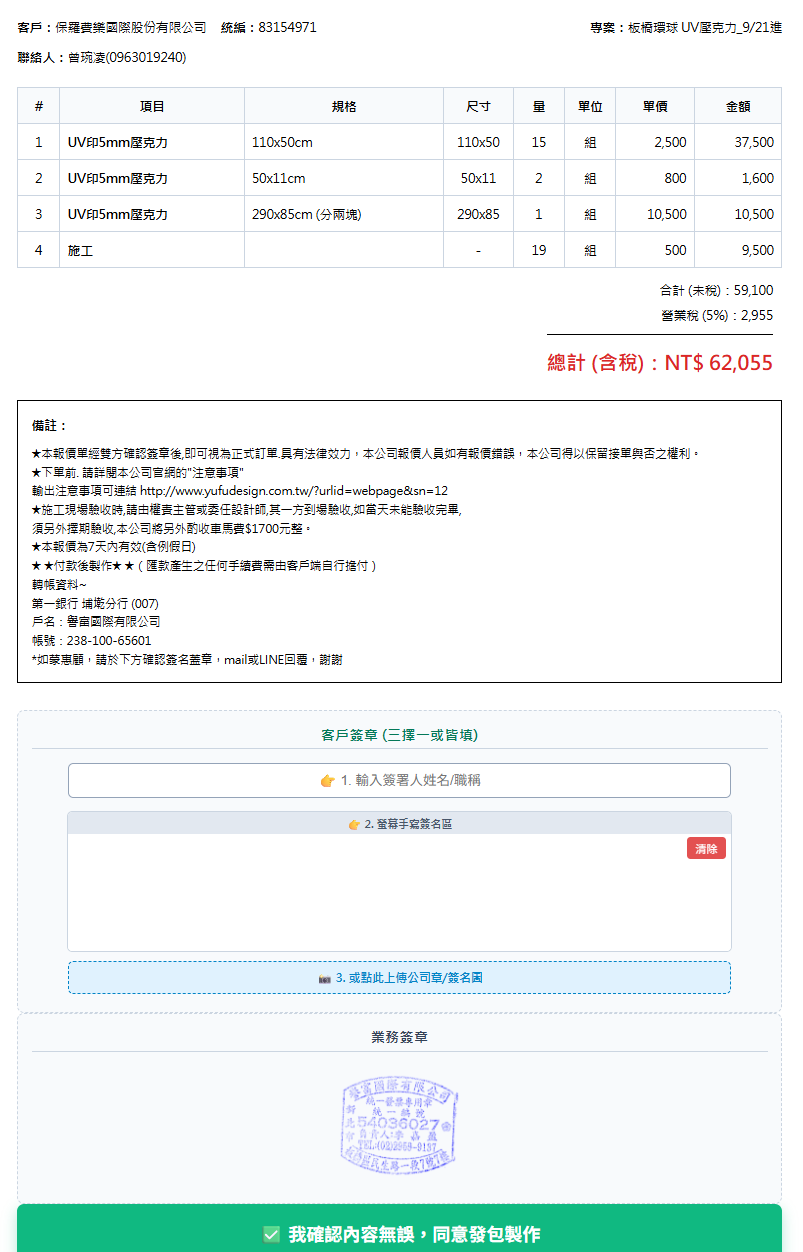Image resolution: width=803 pixels, height=1252 pixels.
Task: Click the yufudesign.com.tw URL in notes
Action: (294, 491)
